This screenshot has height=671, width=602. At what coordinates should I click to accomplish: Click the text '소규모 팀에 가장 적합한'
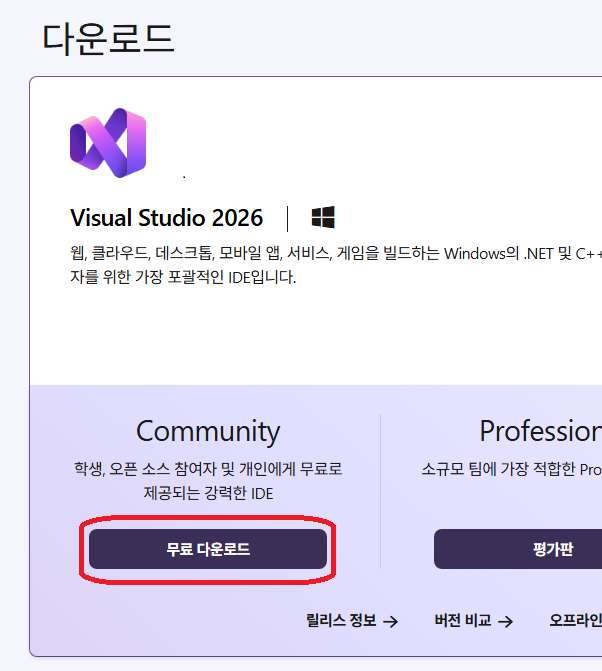(x=498, y=469)
